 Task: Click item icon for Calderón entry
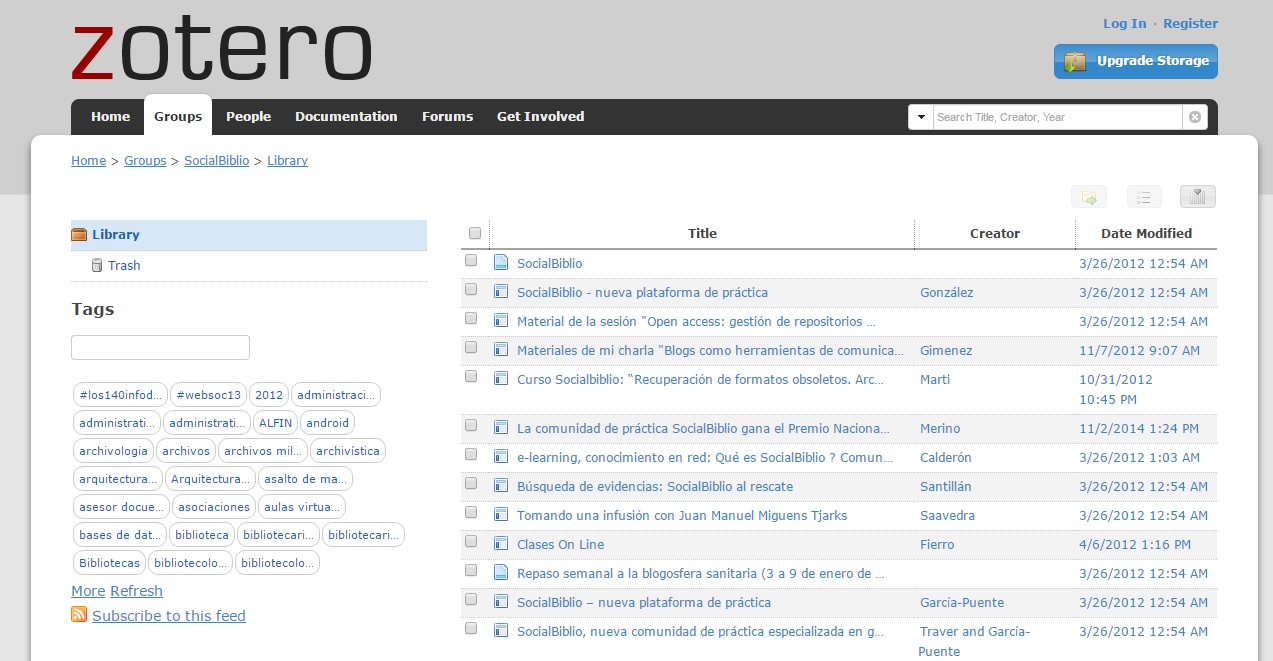pyautogui.click(x=501, y=457)
